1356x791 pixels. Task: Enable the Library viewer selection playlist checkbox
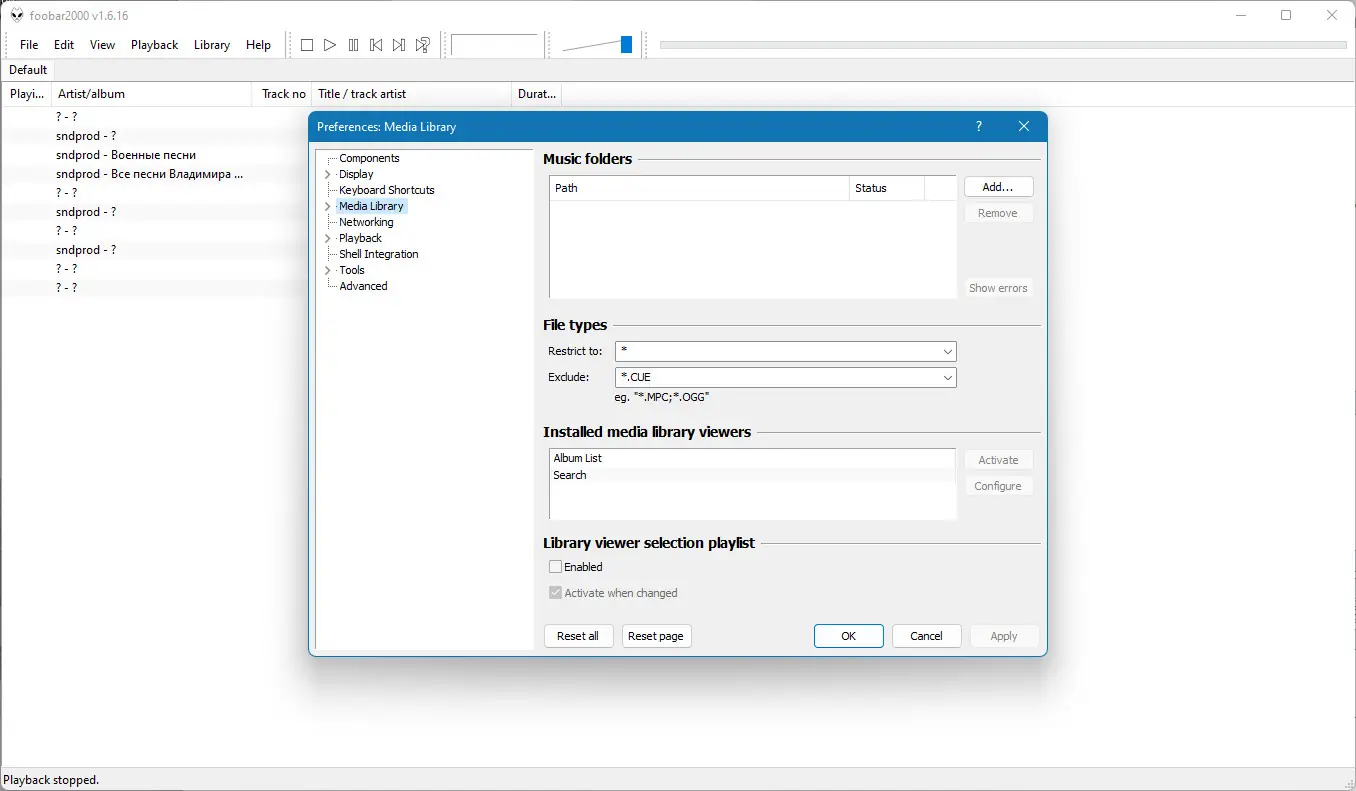pos(556,567)
